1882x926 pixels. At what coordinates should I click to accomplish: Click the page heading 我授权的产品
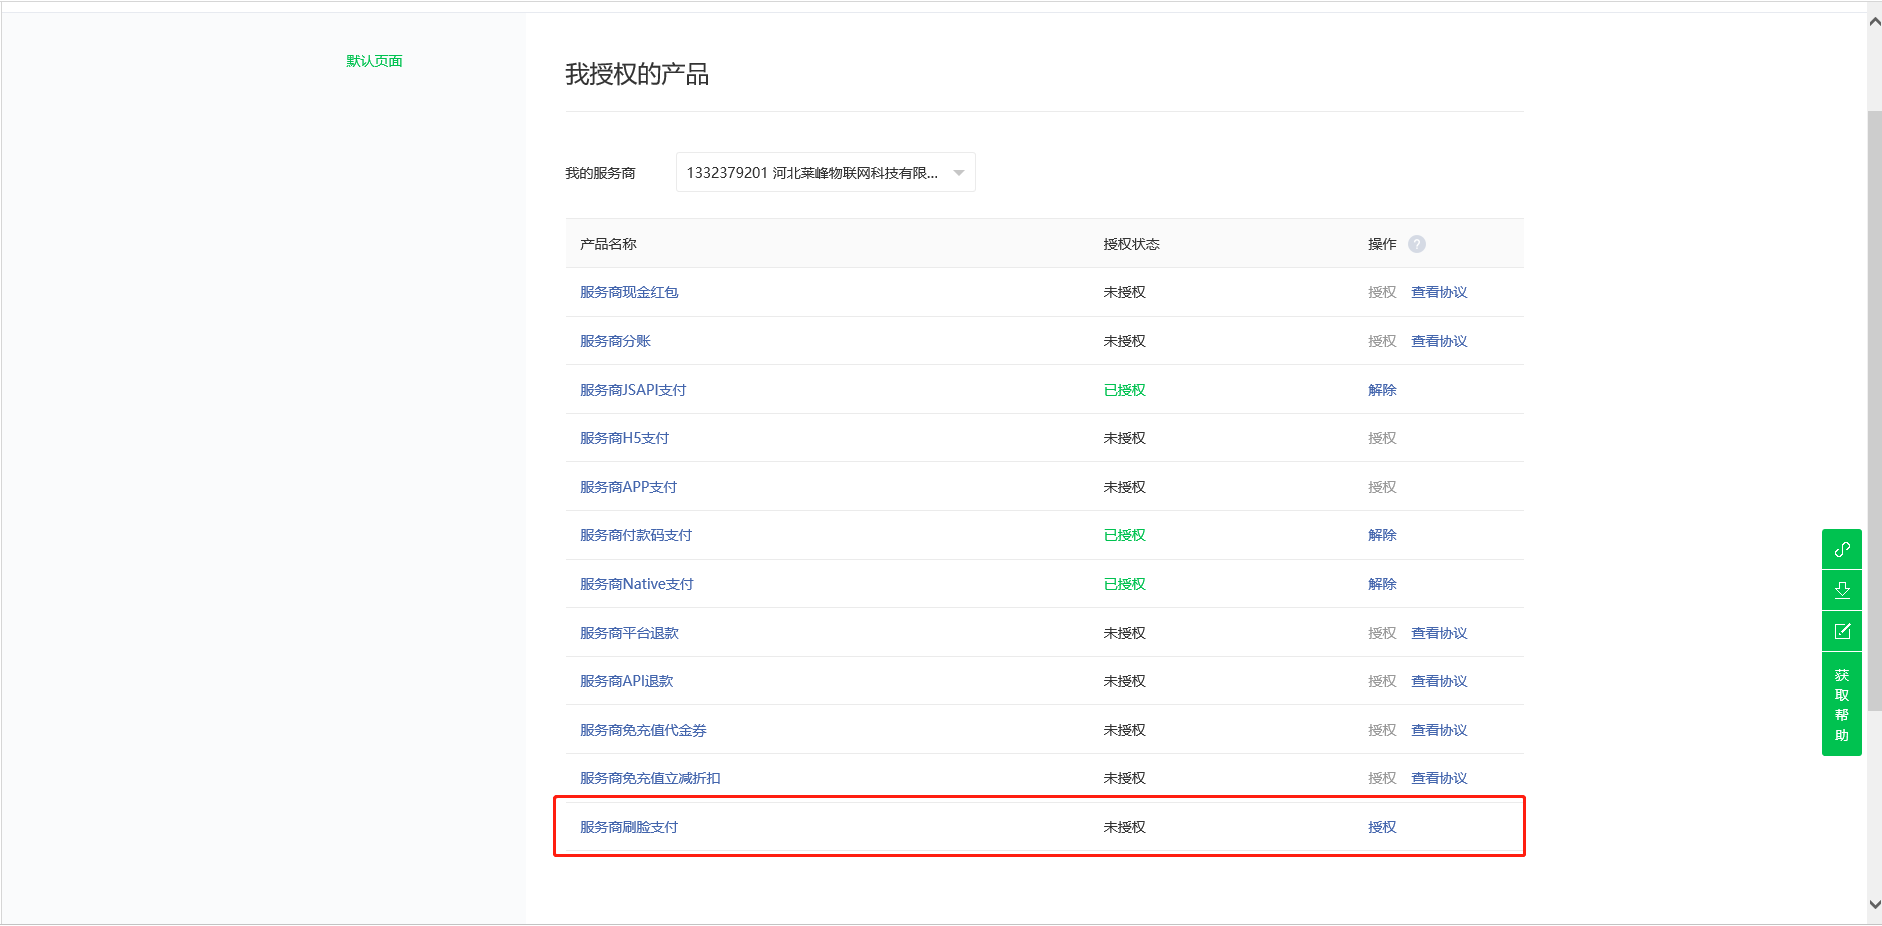[x=637, y=74]
